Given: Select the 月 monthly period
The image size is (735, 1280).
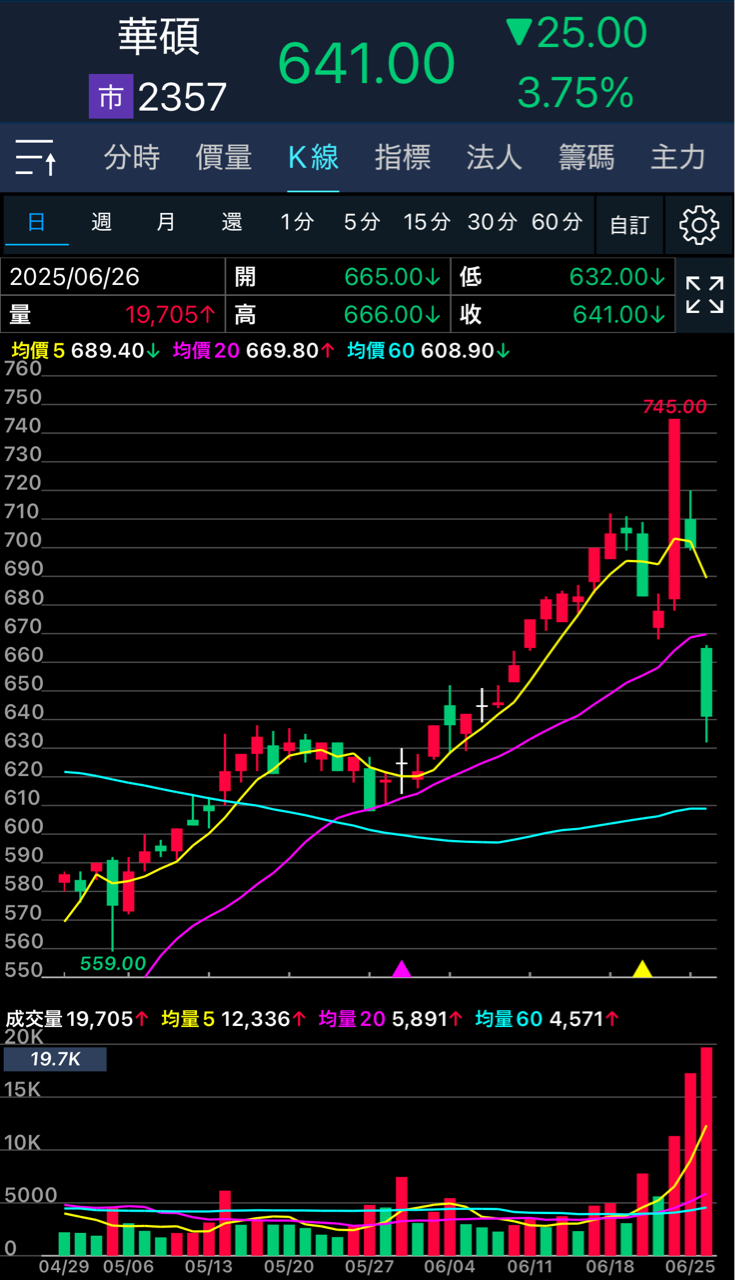Looking at the screenshot, I should [x=166, y=222].
